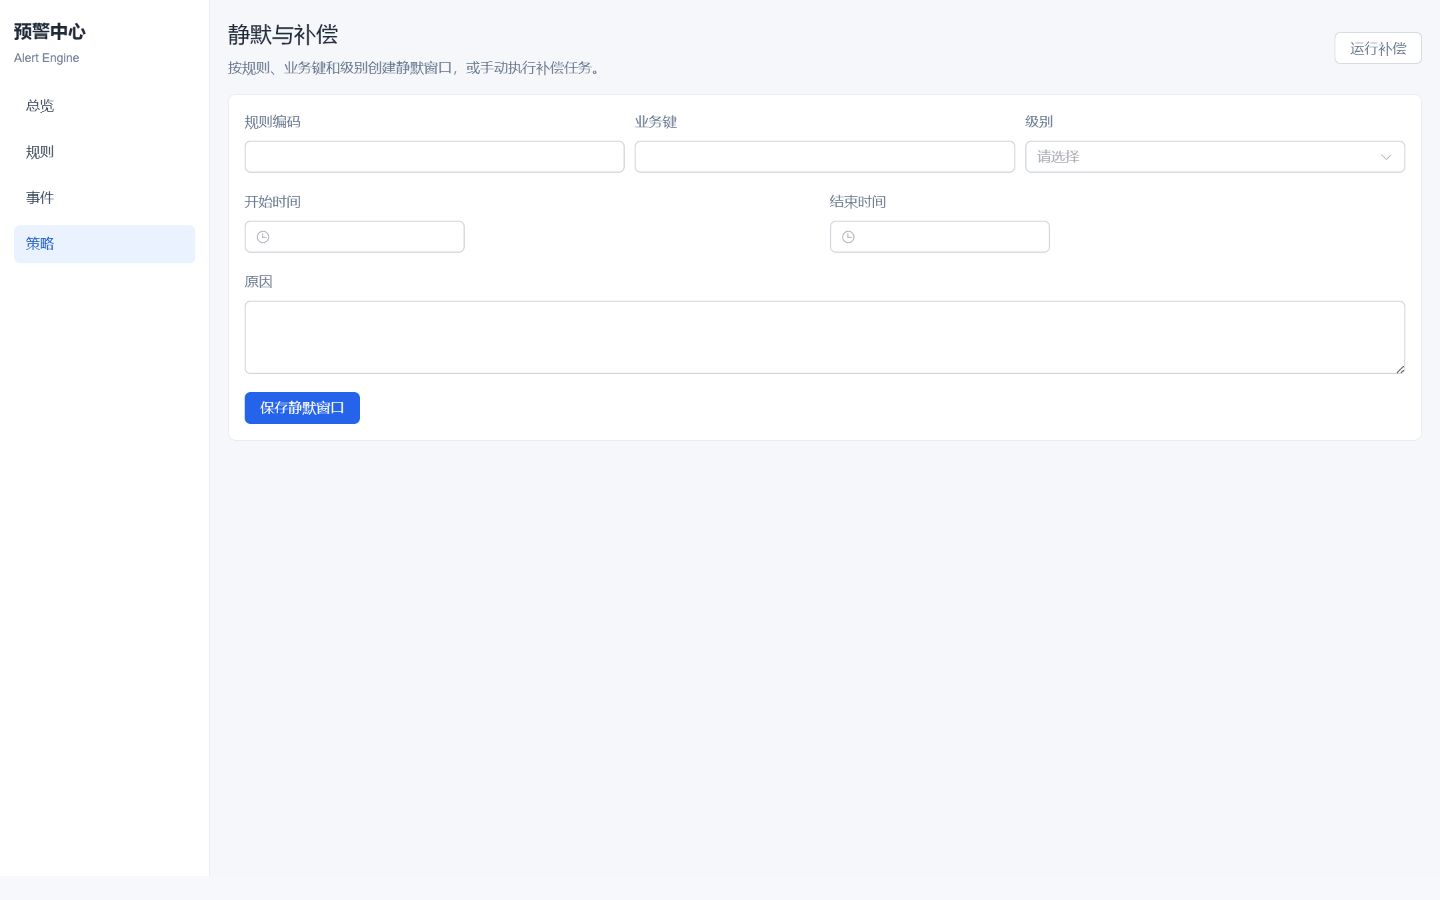The width and height of the screenshot is (1440, 900).
Task: Click the 结束时间 clock icon
Action: click(x=848, y=237)
